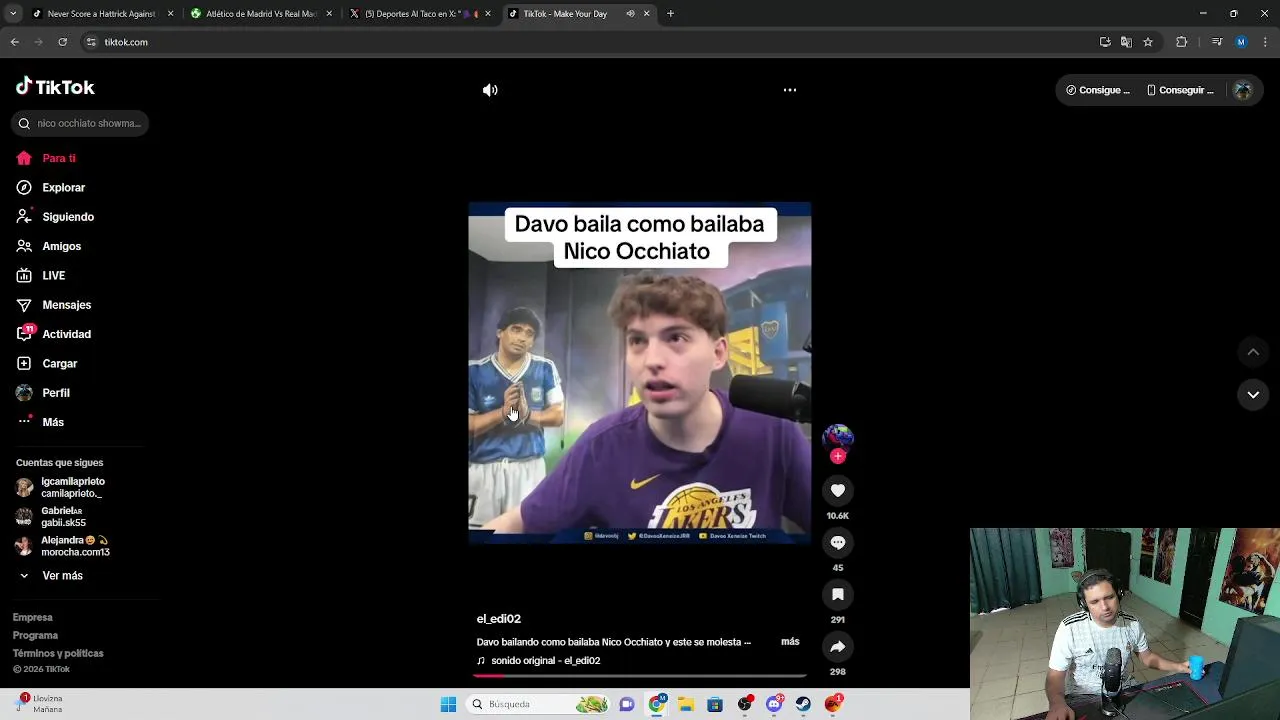Click the TikTok search field
1280x720 pixels.
(x=80, y=123)
